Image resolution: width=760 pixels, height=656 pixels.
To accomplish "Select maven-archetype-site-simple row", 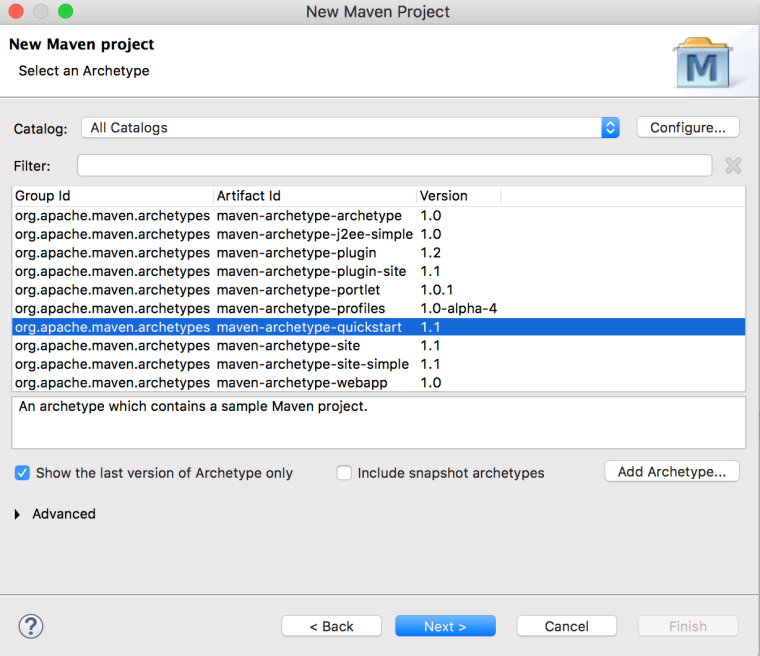I will pos(379,365).
